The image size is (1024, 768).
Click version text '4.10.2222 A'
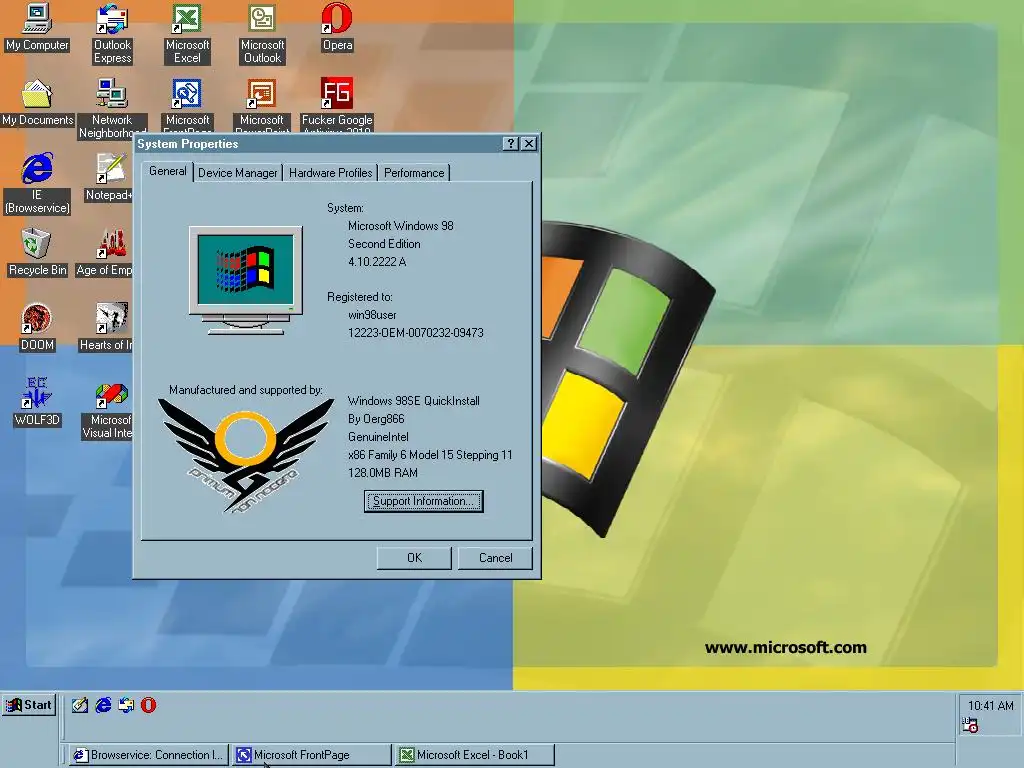pos(377,262)
